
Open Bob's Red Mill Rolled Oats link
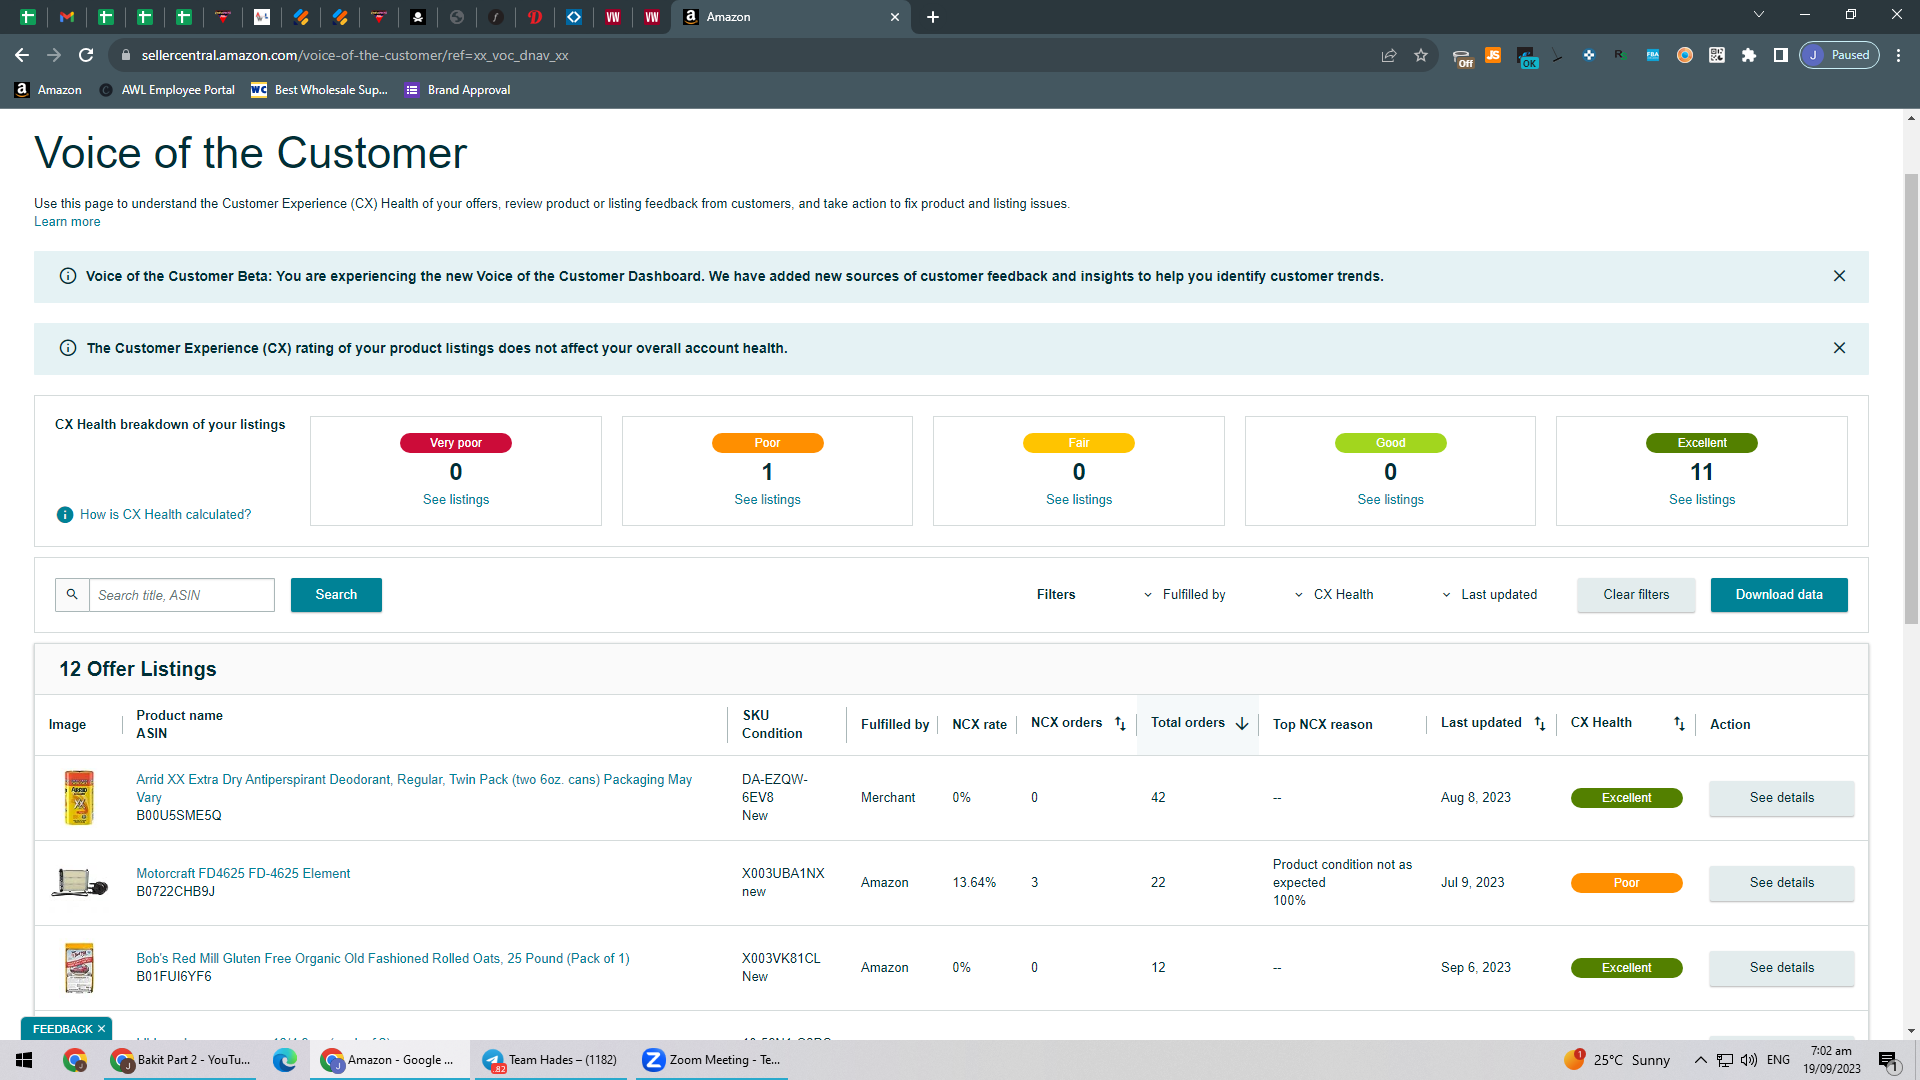[x=383, y=959]
